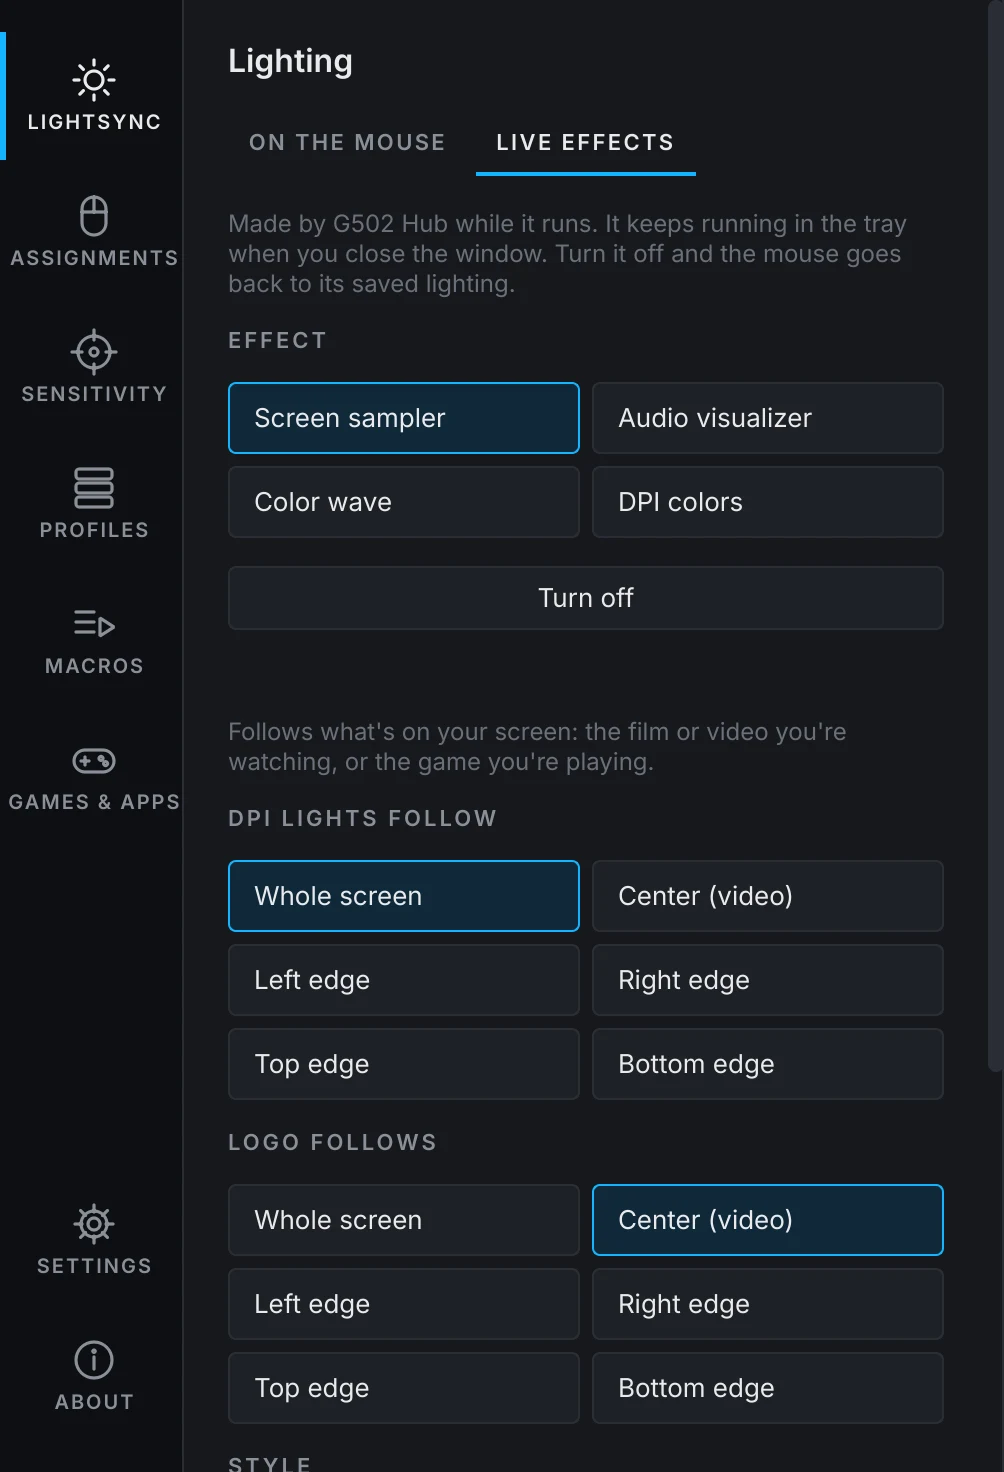This screenshot has height=1472, width=1004.
Task: Set logo to follow Bottom edge
Action: [768, 1388]
